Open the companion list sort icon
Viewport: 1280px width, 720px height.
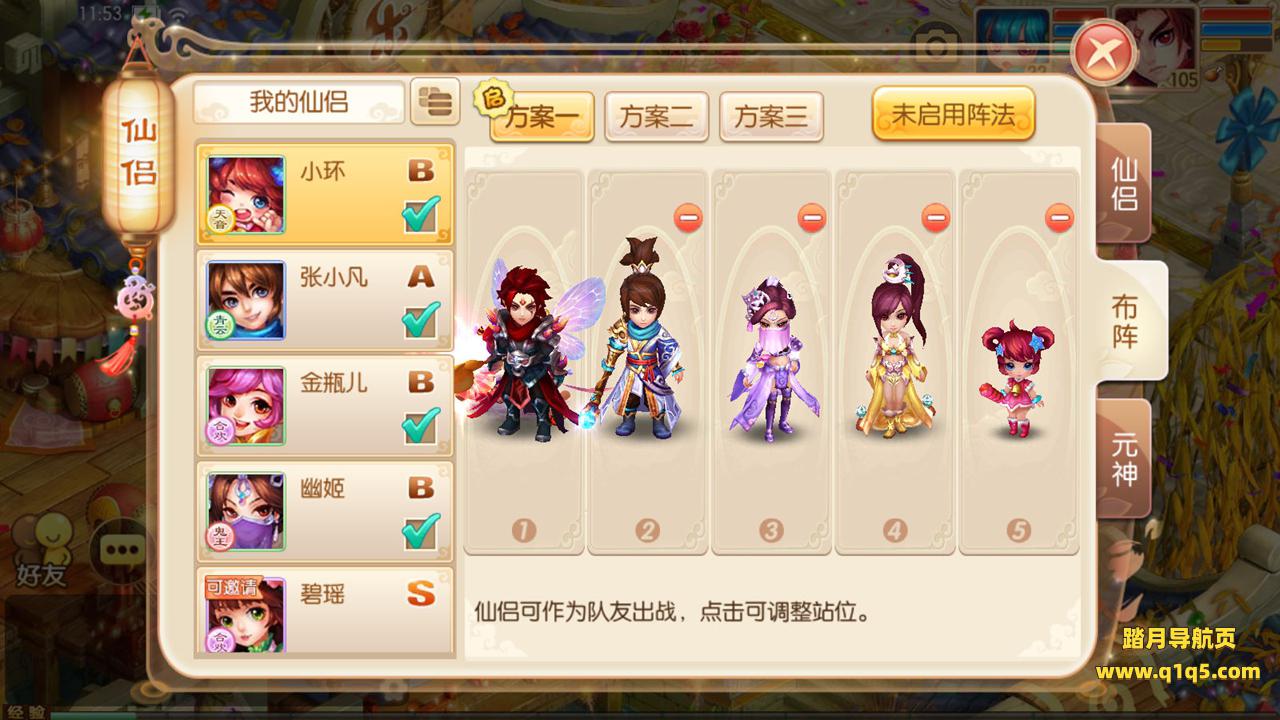[435, 102]
